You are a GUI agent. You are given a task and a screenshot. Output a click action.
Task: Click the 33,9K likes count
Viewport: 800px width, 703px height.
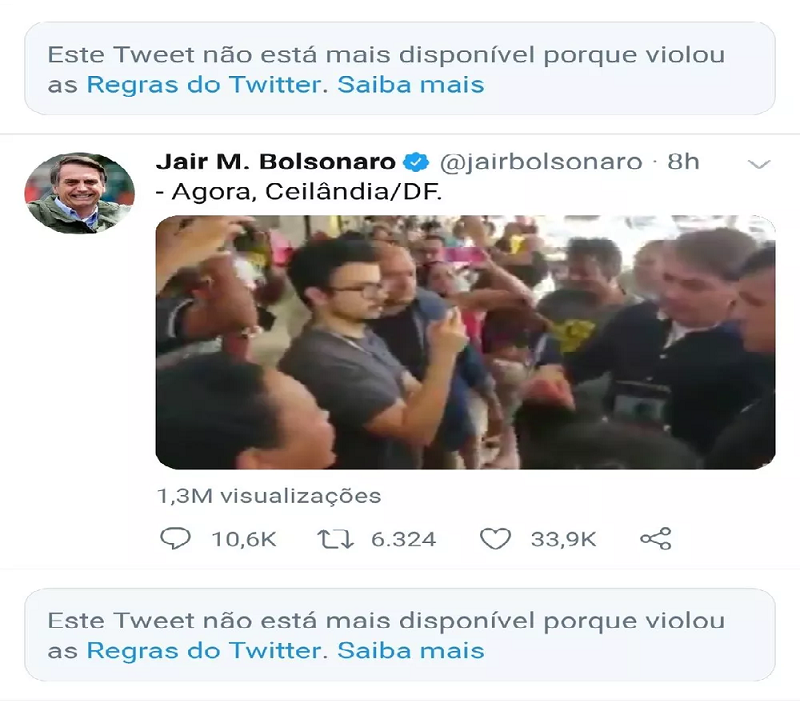(563, 539)
